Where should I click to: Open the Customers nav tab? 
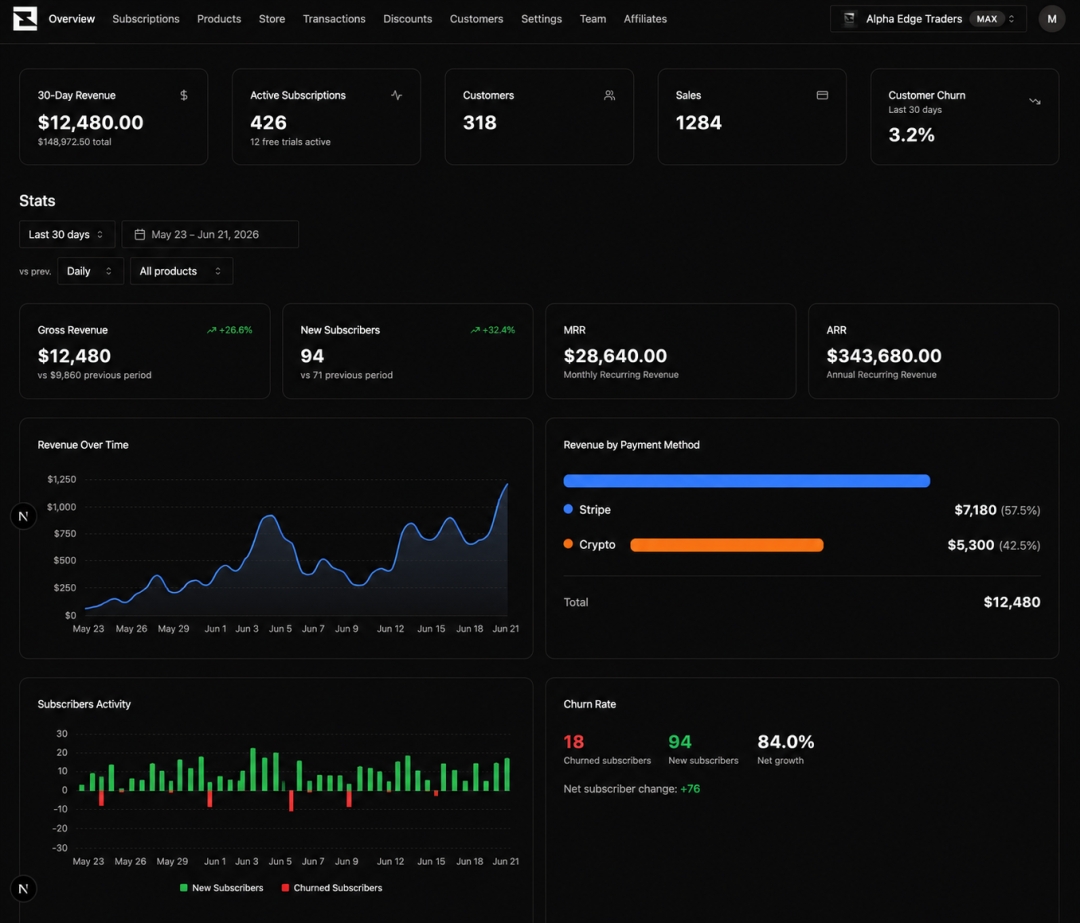(477, 19)
